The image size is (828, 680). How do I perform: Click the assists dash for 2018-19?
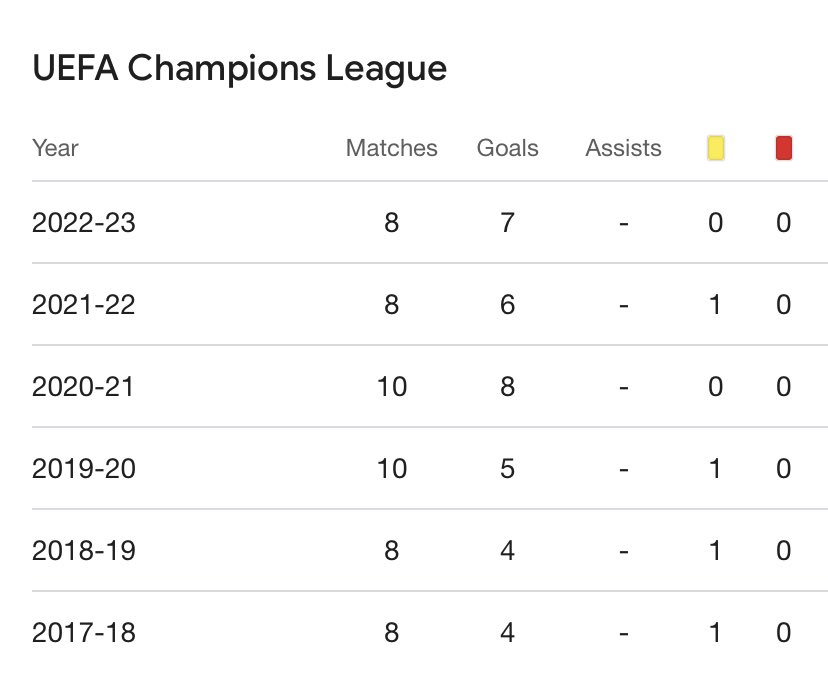coord(624,552)
